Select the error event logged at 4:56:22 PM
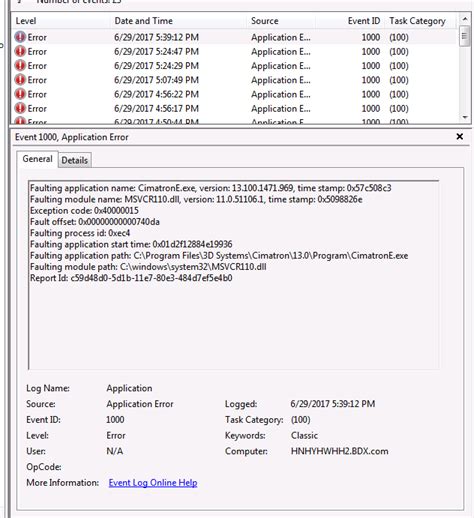The image size is (474, 518). [235, 95]
